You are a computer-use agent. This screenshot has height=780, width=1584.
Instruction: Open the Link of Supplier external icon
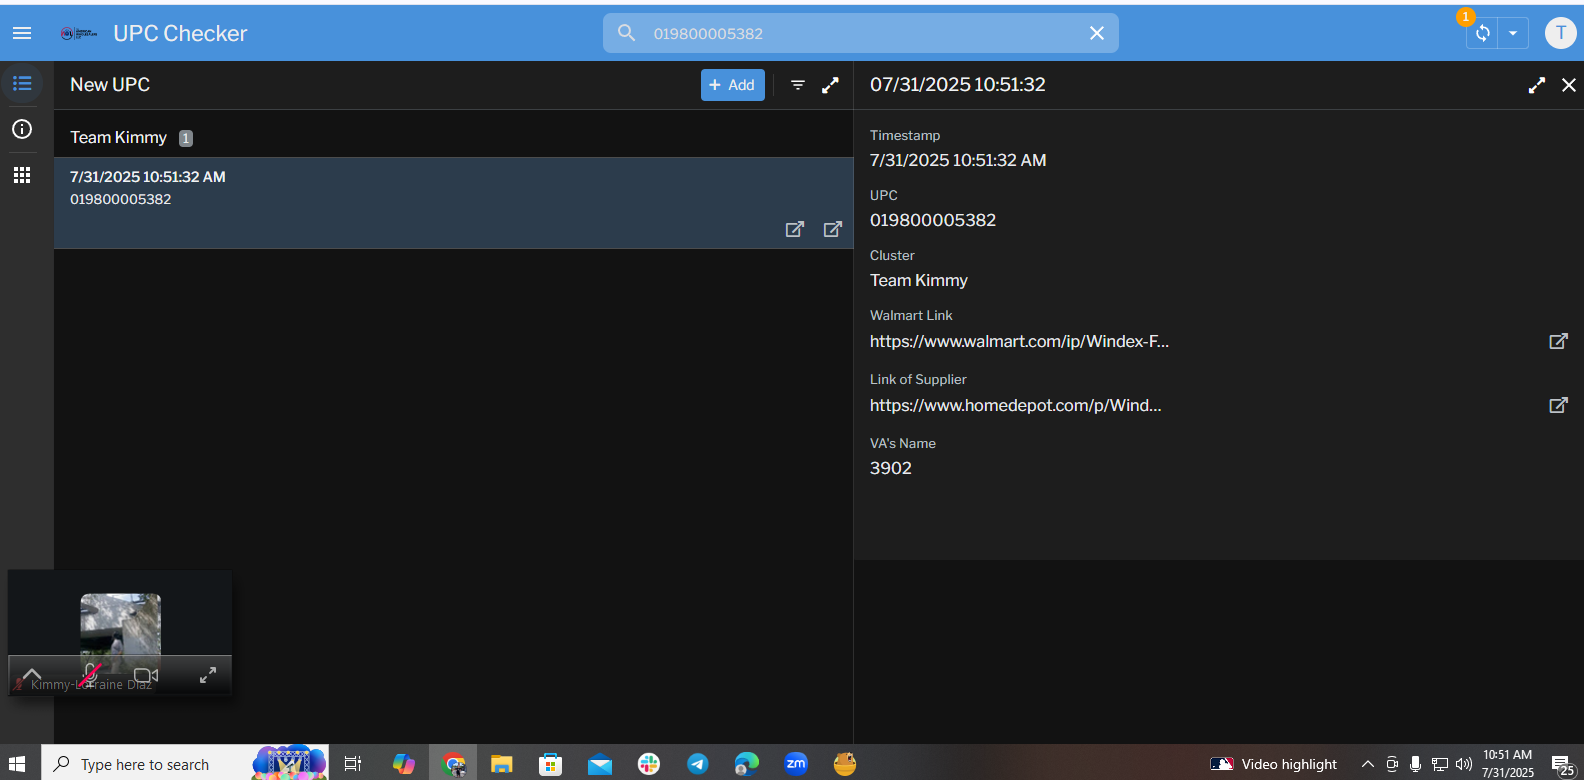click(x=1557, y=406)
